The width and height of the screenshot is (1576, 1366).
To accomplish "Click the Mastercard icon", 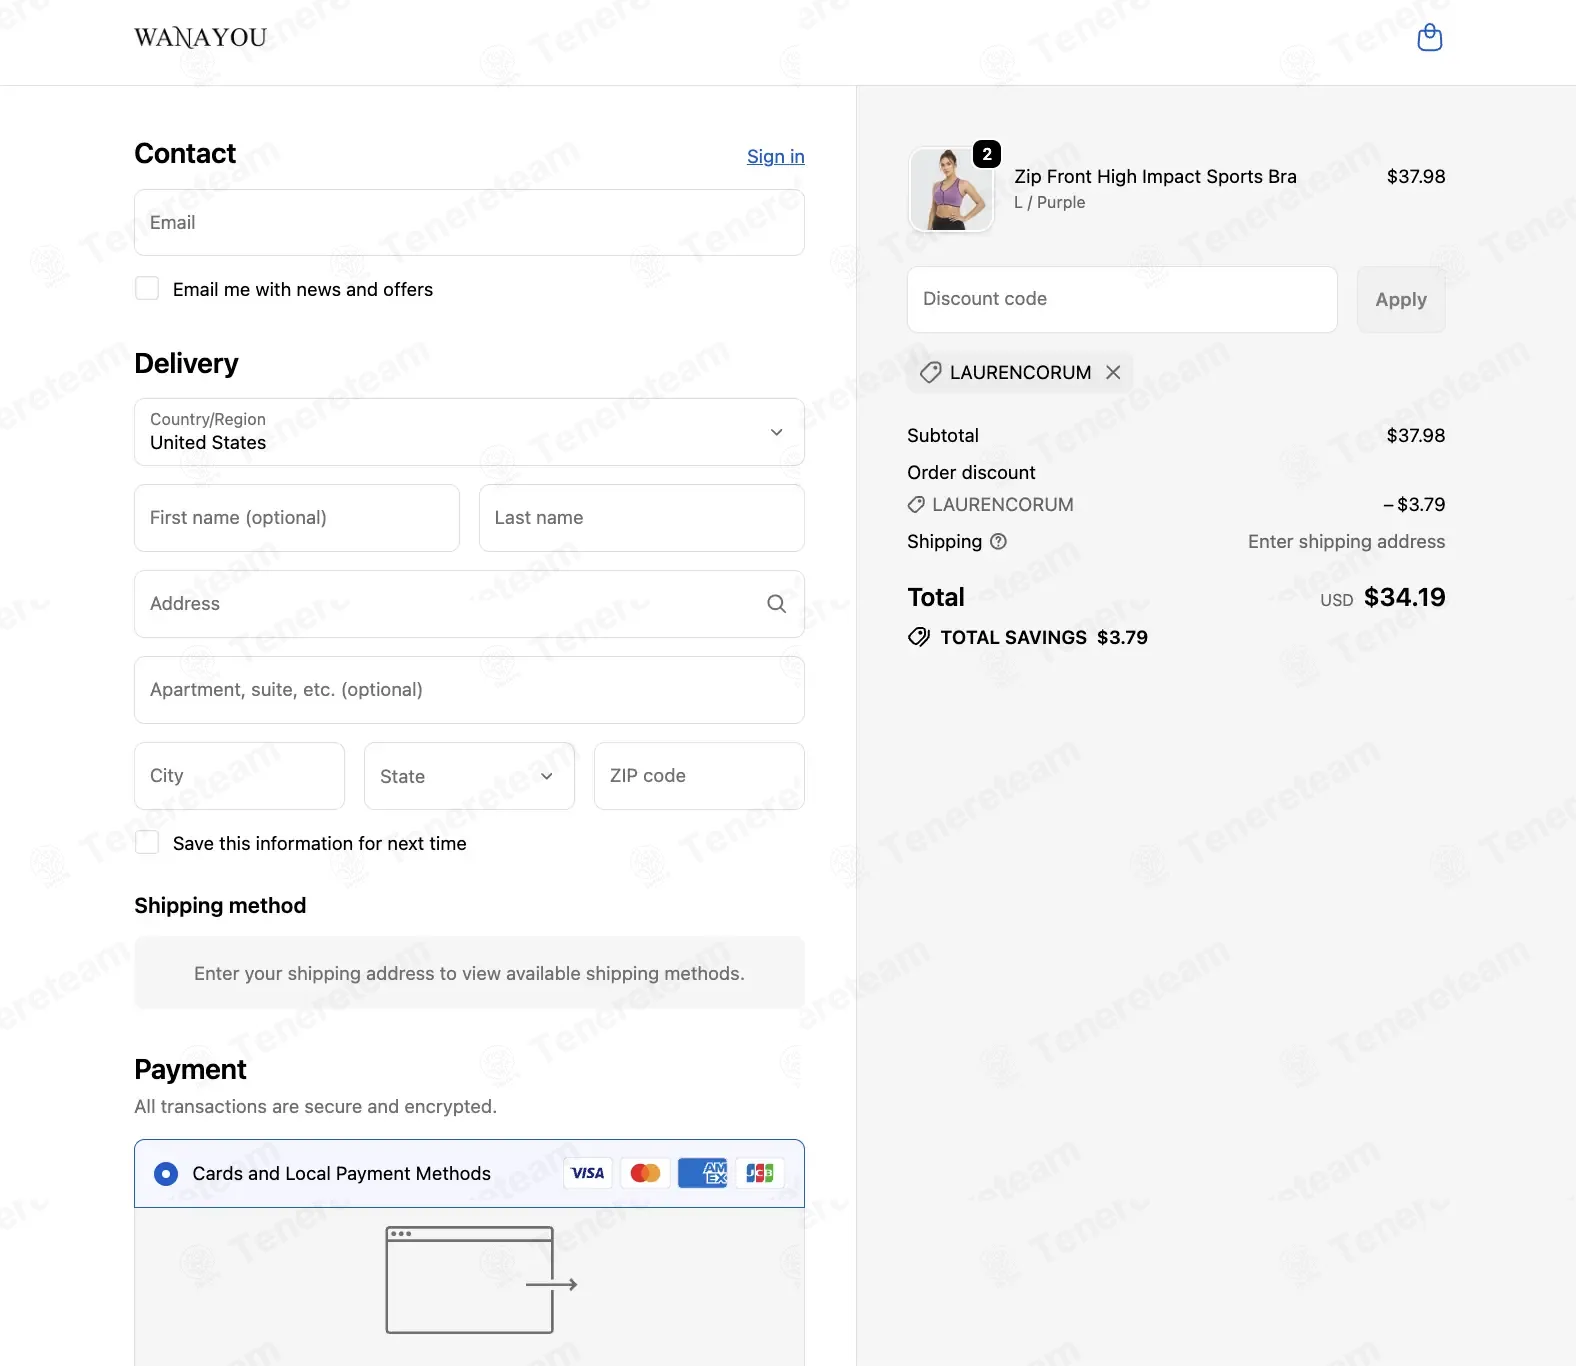I will click(645, 1173).
